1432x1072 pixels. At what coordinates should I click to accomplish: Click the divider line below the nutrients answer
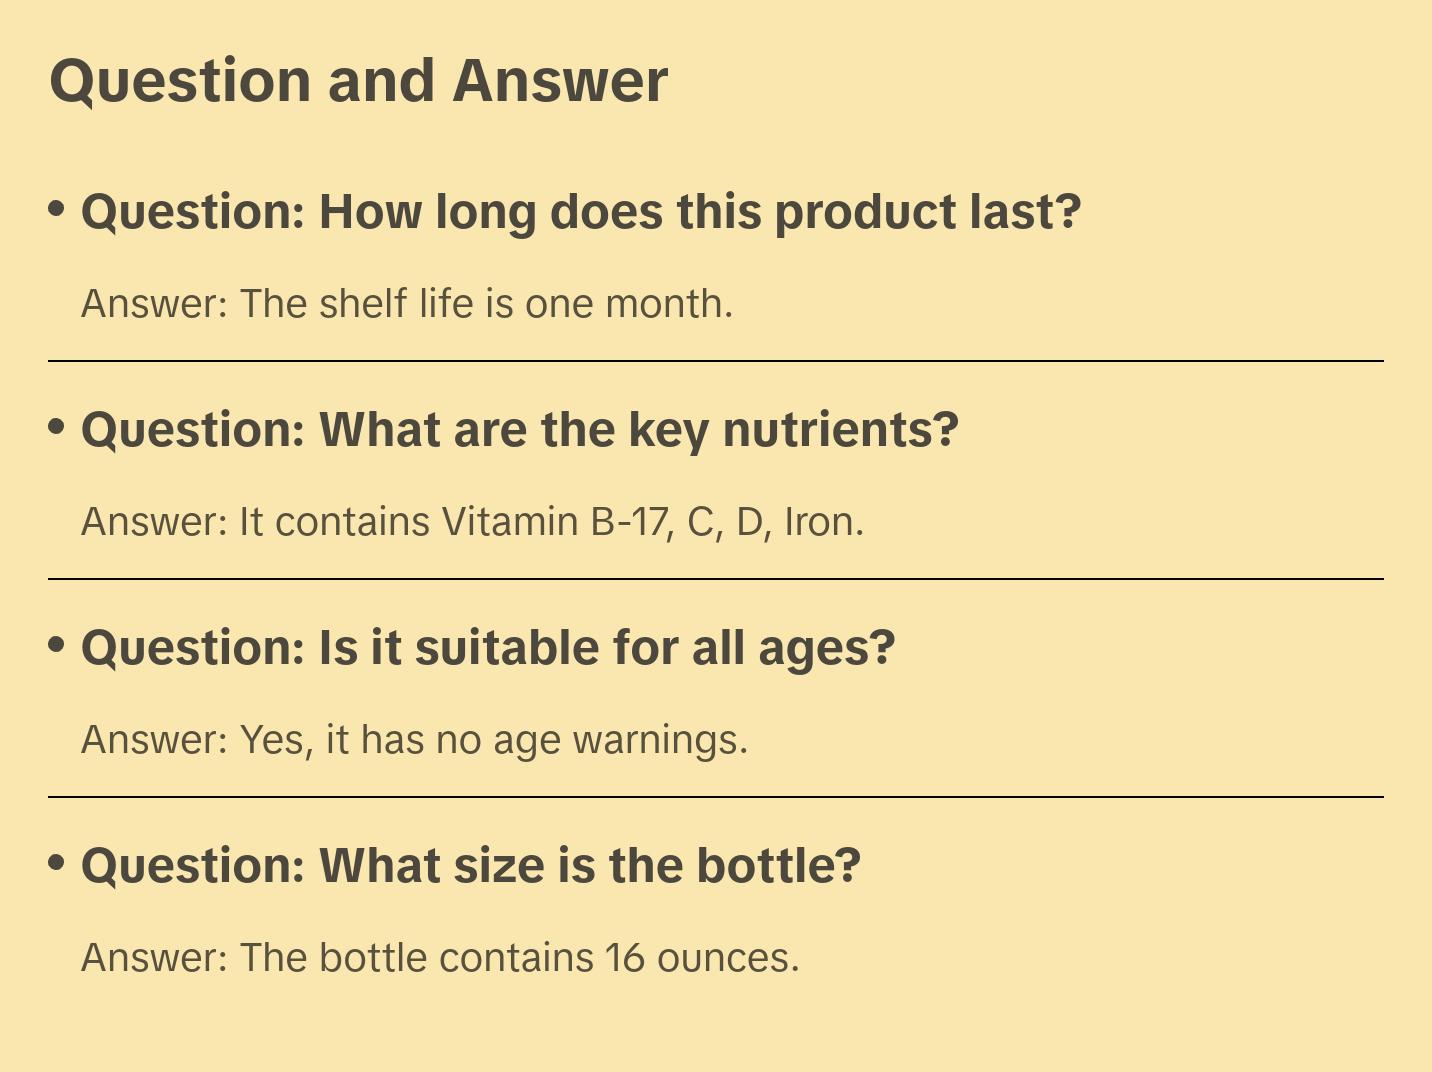click(x=716, y=579)
